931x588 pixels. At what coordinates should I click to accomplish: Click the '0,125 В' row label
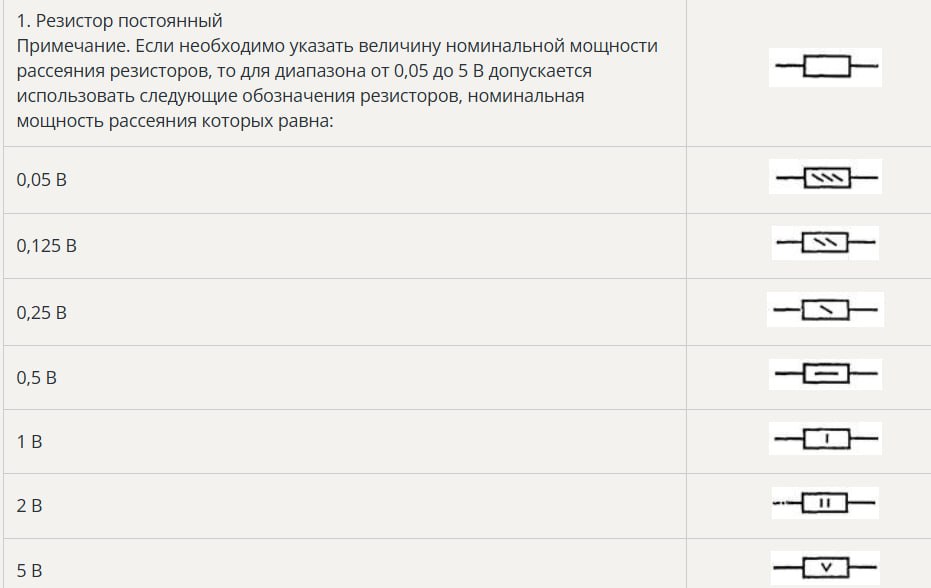pyautogui.click(x=46, y=246)
